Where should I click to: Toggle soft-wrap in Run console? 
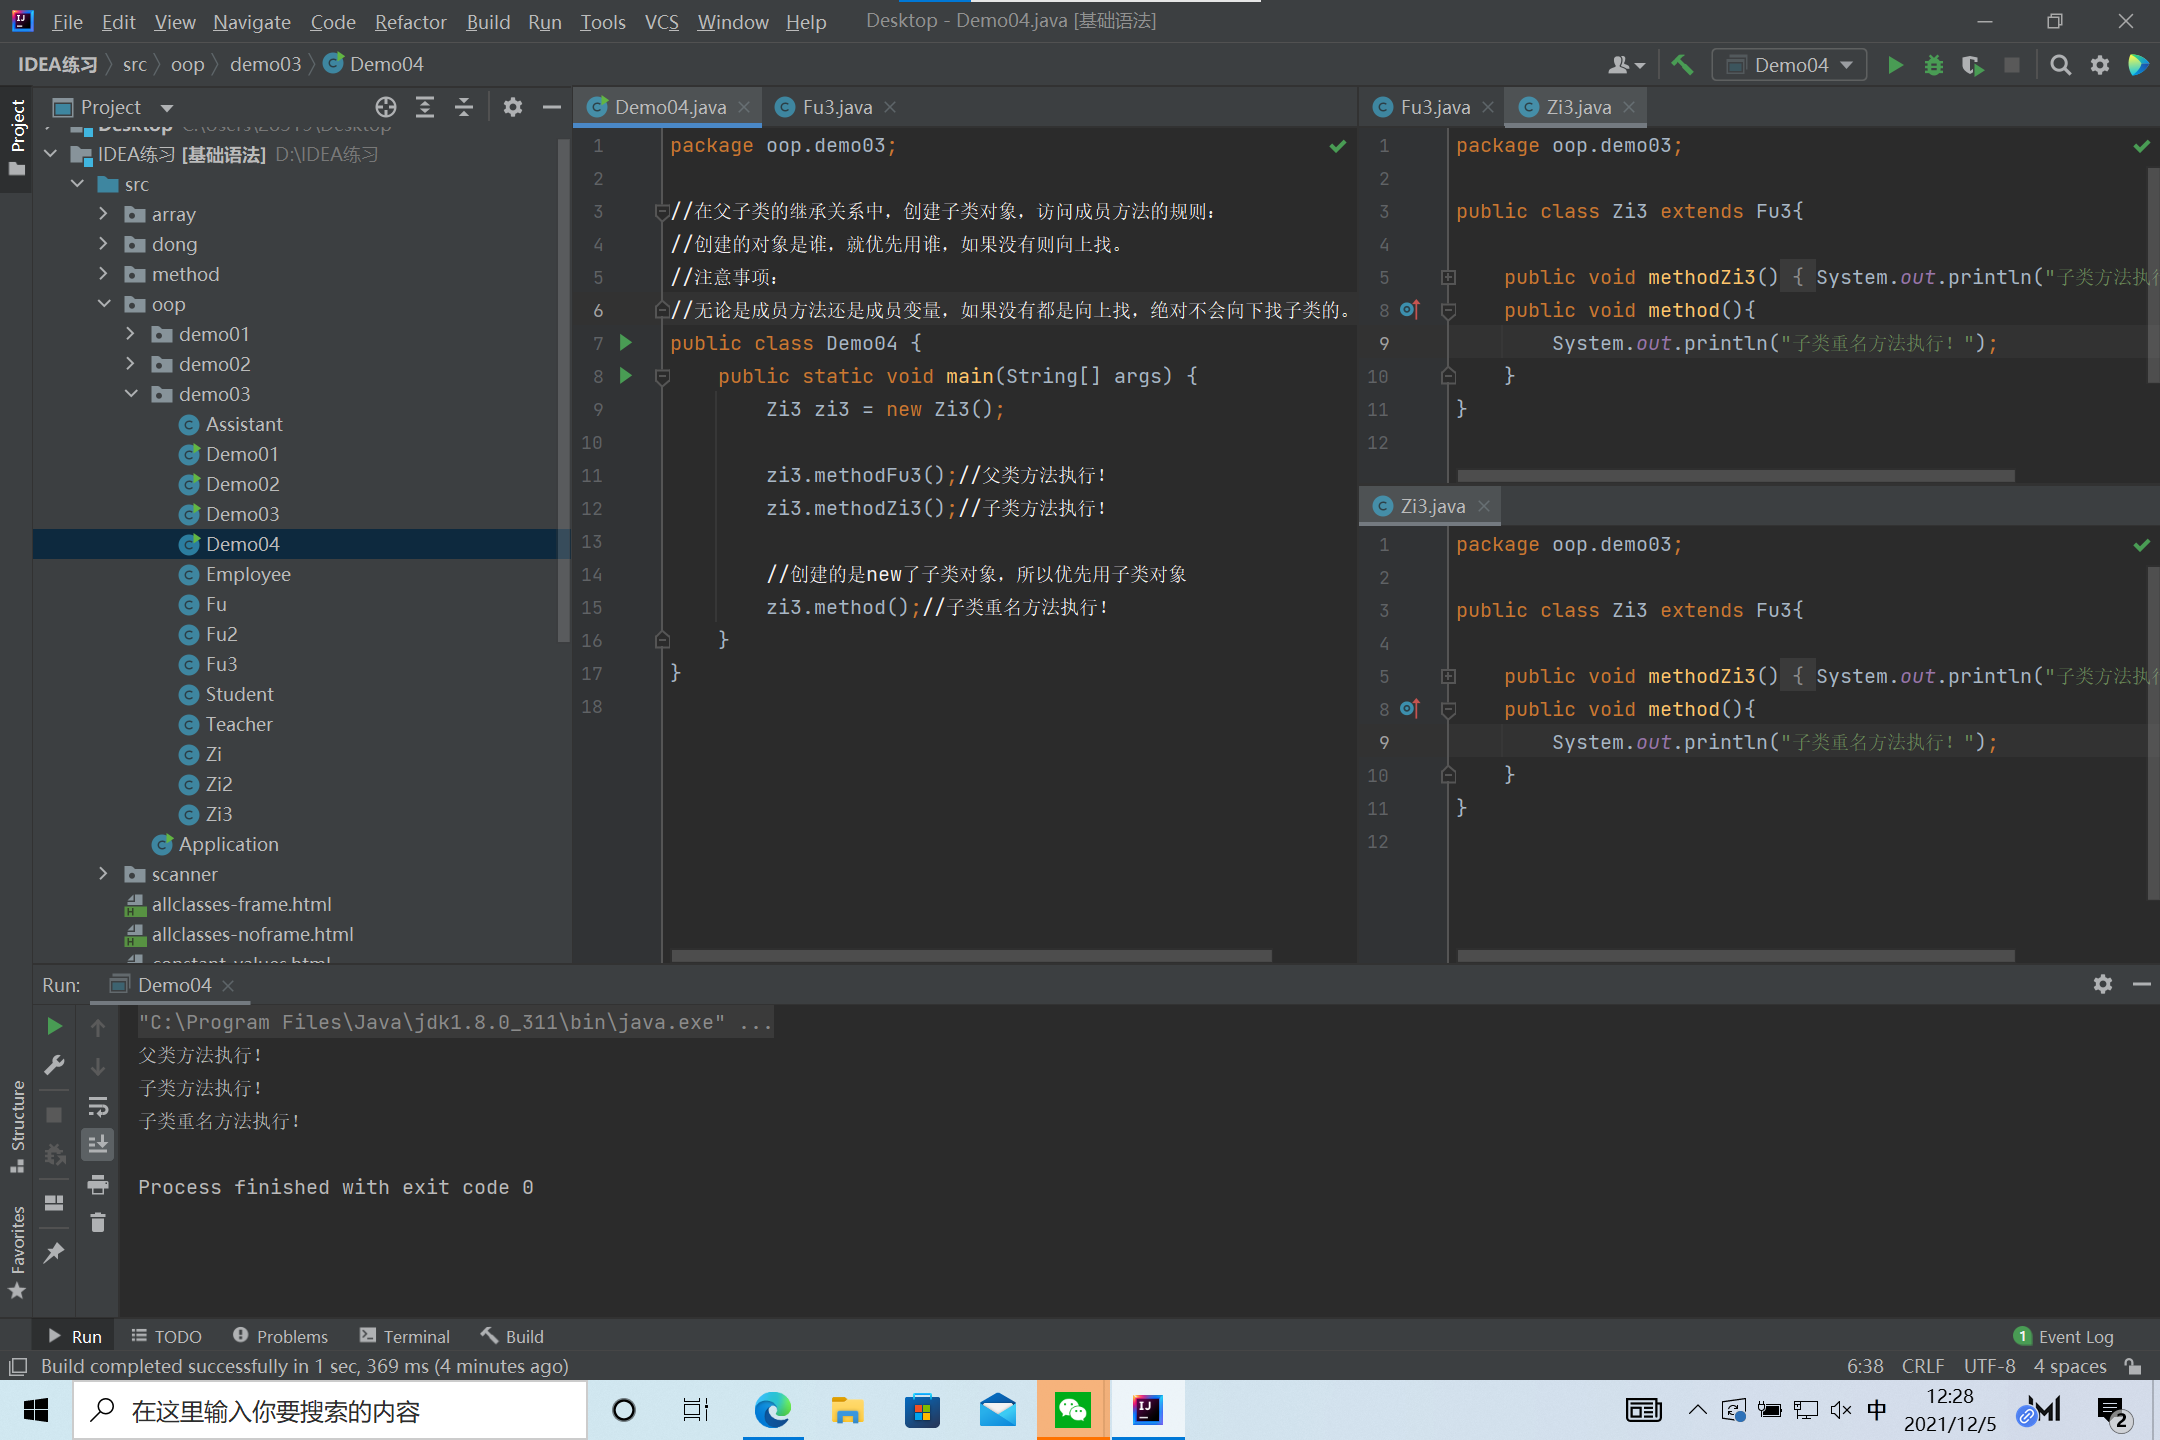(98, 1106)
